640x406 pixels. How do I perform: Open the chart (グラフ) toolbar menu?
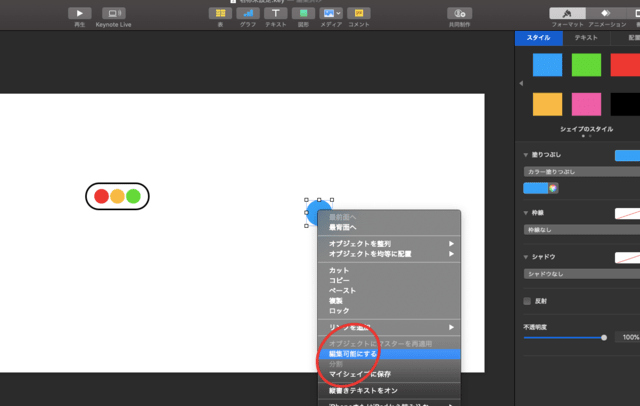(247, 13)
